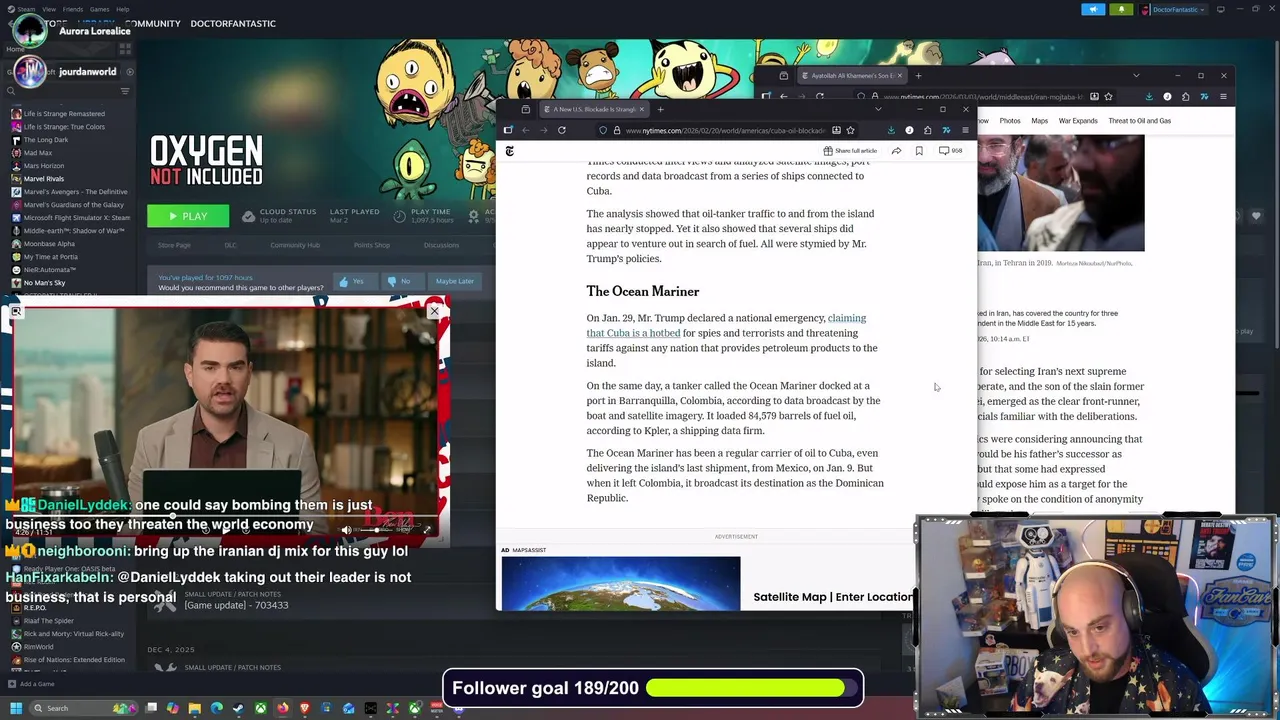1280x720 pixels.
Task: Select The Long Dark in the library list
Action: 45,140
